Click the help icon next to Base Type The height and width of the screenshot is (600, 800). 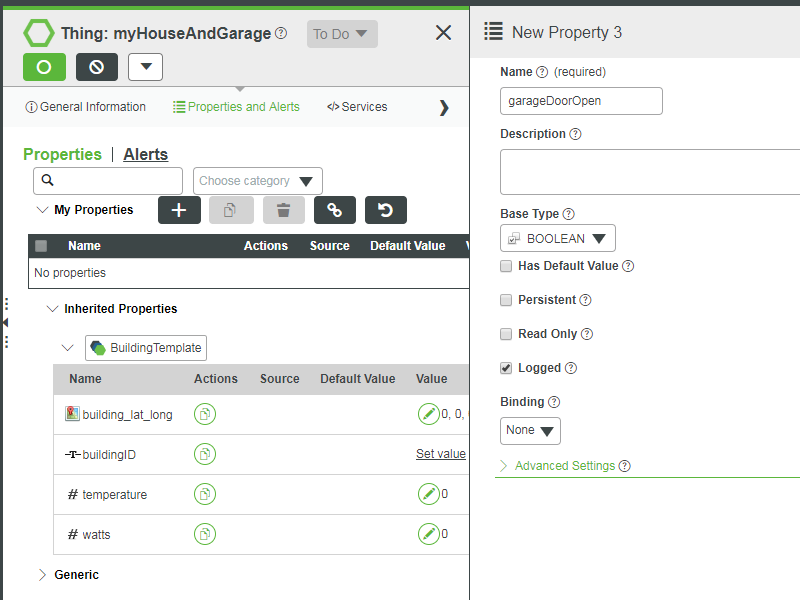pyautogui.click(x=569, y=214)
